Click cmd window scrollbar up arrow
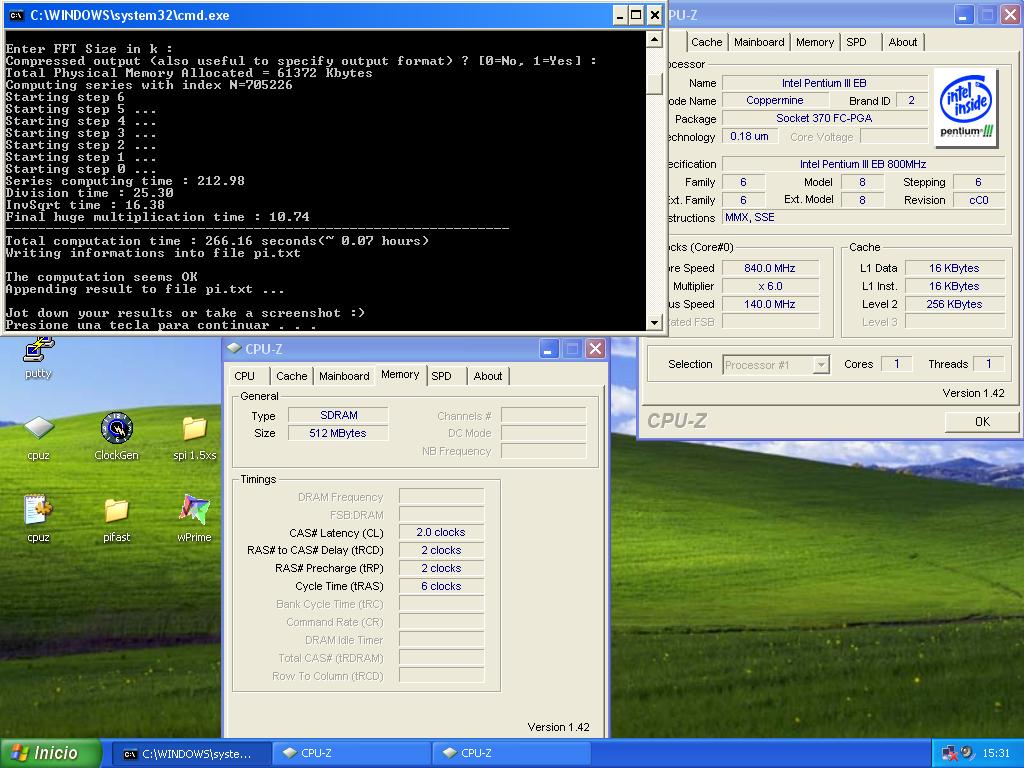The image size is (1024, 768). point(654,40)
